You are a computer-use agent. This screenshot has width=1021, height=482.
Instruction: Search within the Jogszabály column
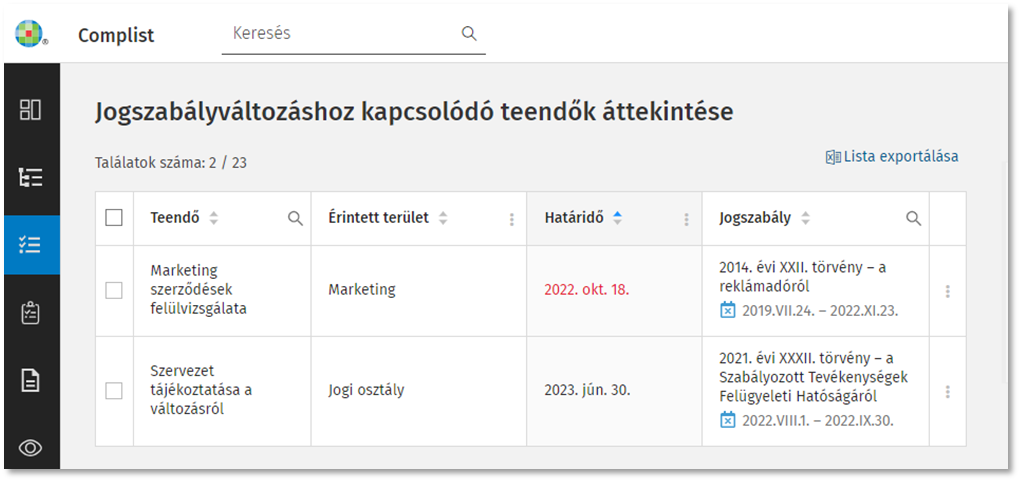[913, 218]
